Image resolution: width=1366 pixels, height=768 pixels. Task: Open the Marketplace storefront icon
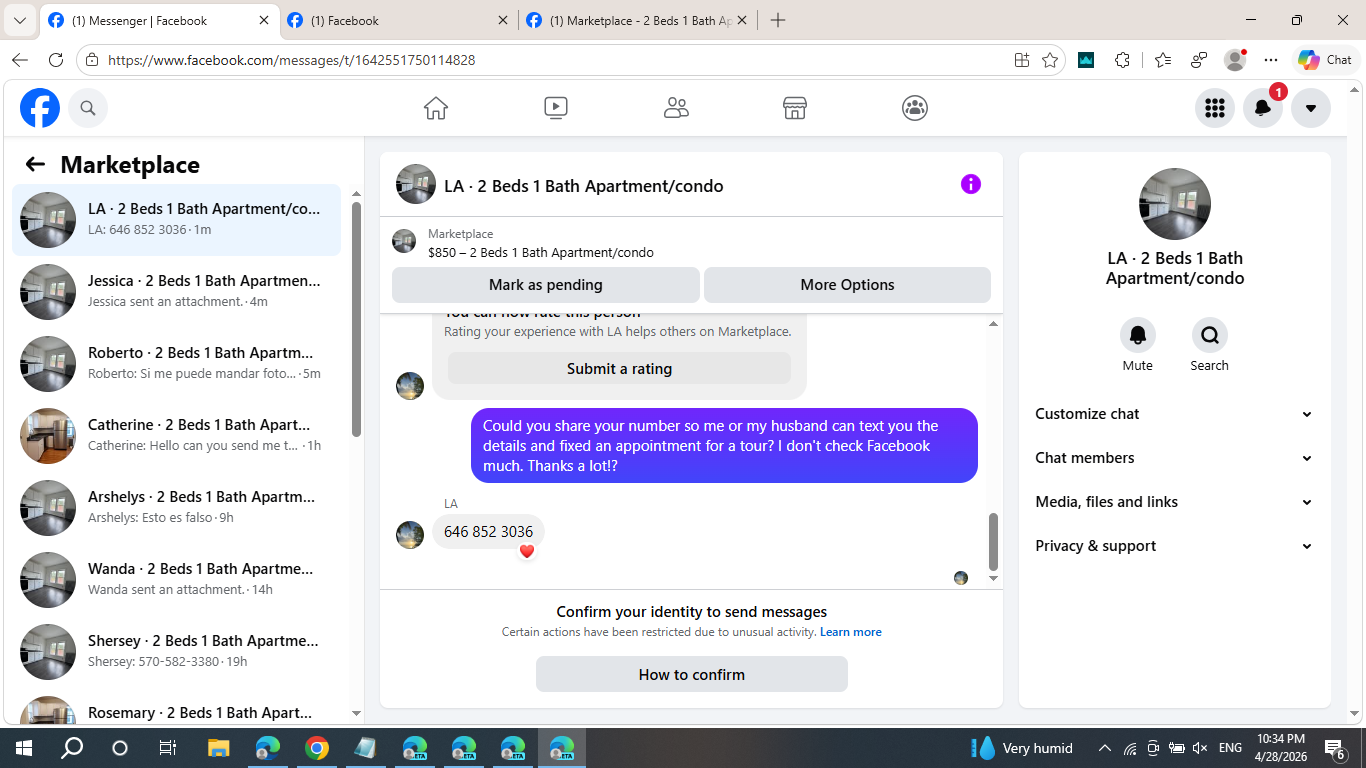(795, 108)
